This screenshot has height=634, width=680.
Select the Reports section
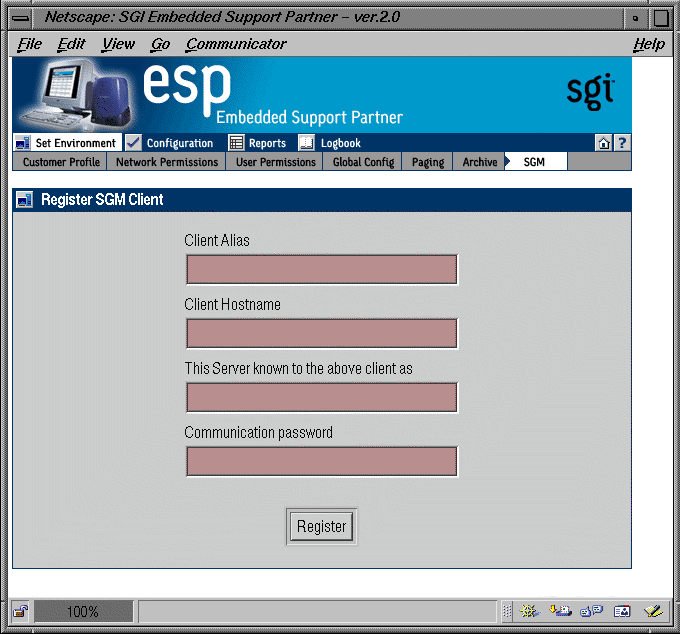pos(267,143)
